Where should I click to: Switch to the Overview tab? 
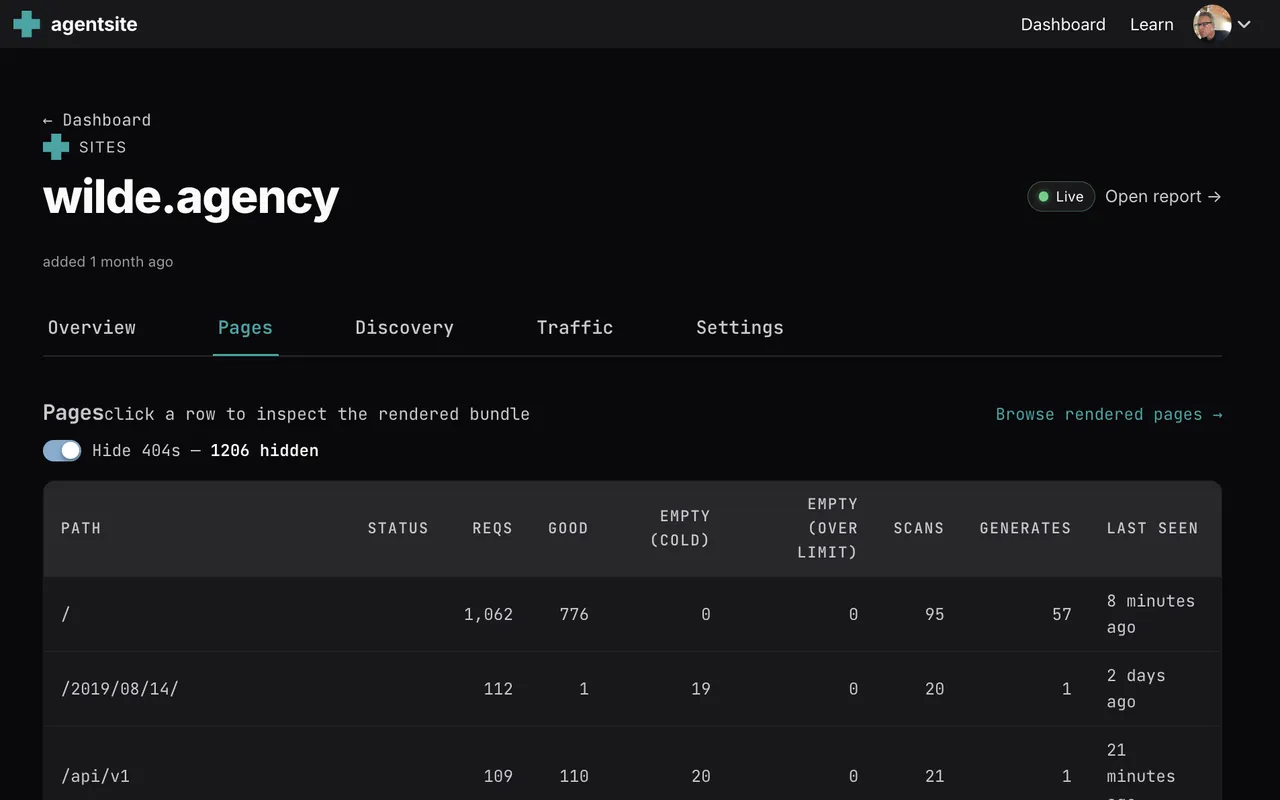(92, 327)
